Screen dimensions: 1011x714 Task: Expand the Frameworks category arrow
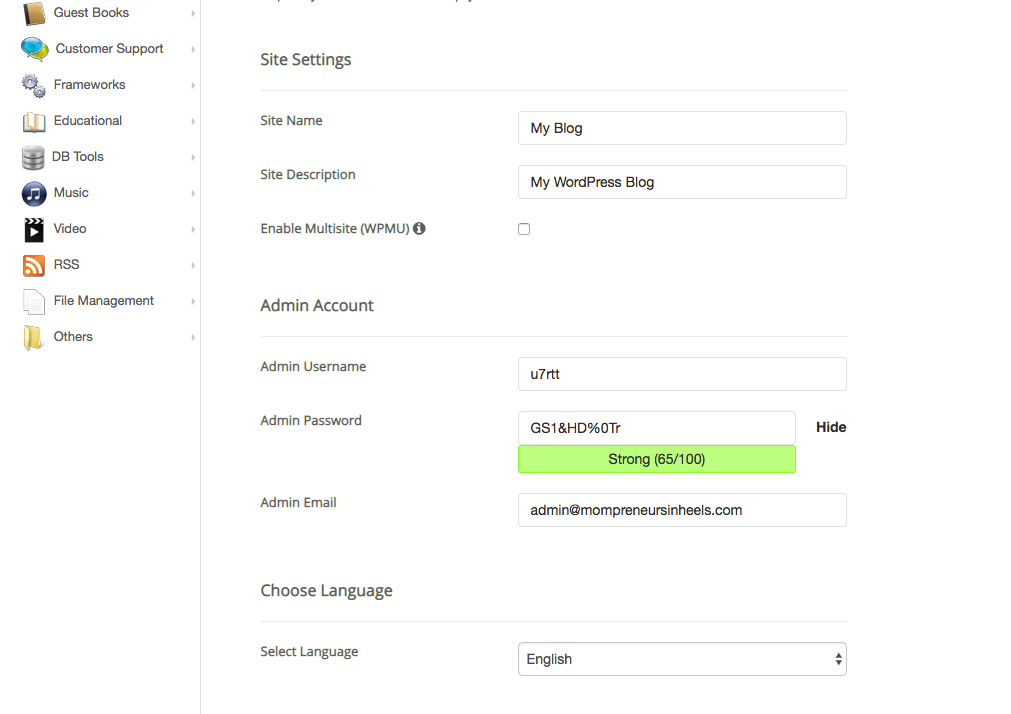click(x=193, y=85)
